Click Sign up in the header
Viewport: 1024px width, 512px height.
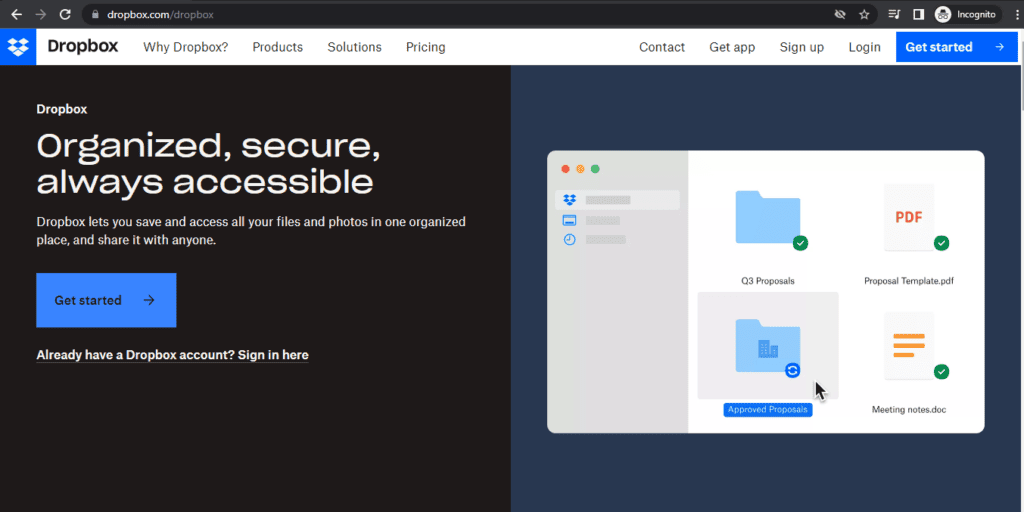pos(802,47)
